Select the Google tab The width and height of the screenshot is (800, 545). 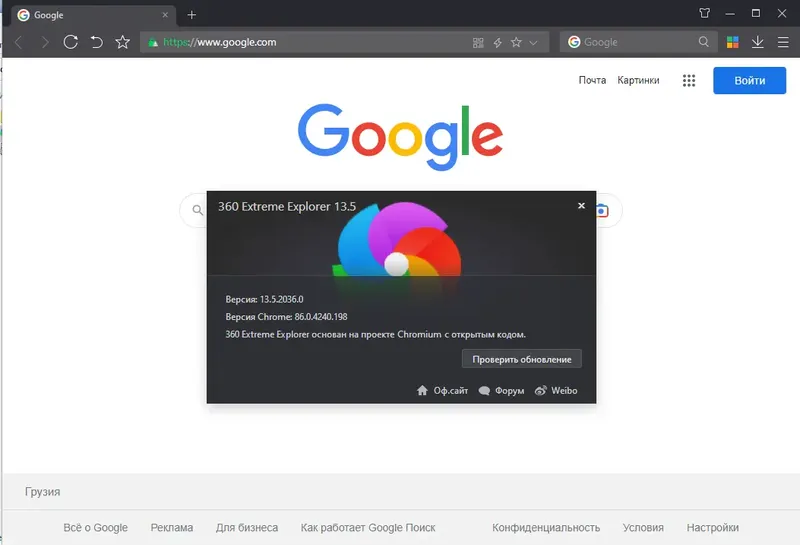click(x=92, y=15)
